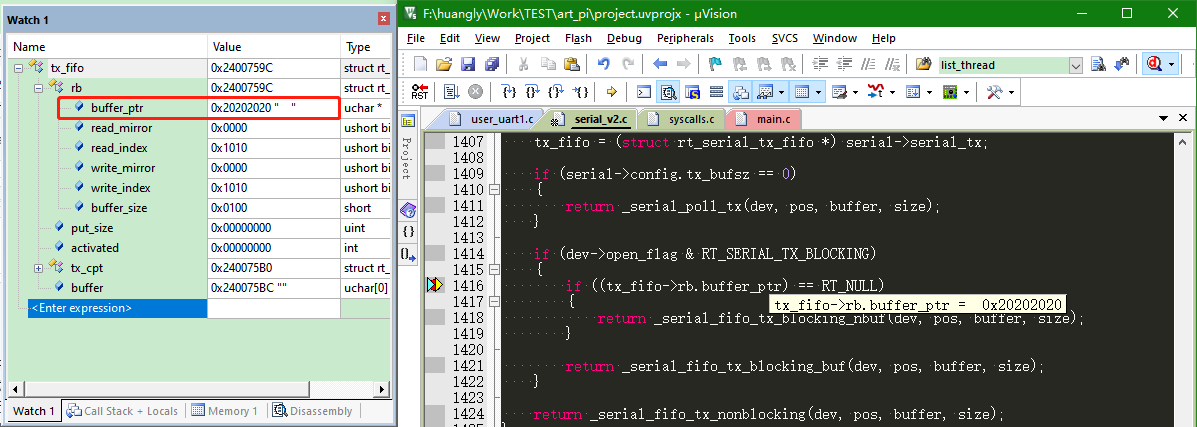Open the list_thread search combo dropdown

pyautogui.click(x=1076, y=65)
